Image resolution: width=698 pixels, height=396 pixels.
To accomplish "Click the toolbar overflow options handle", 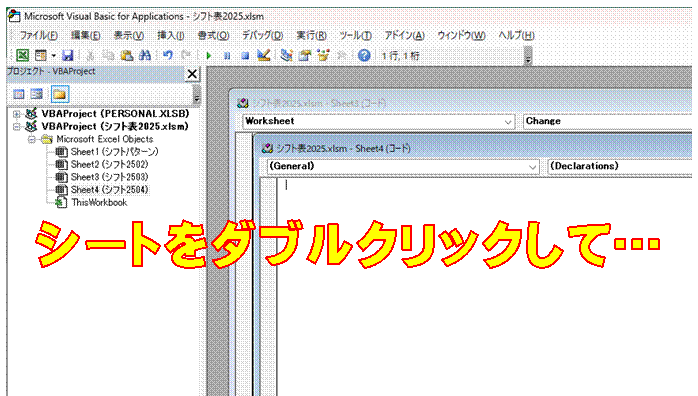I will click(528, 56).
